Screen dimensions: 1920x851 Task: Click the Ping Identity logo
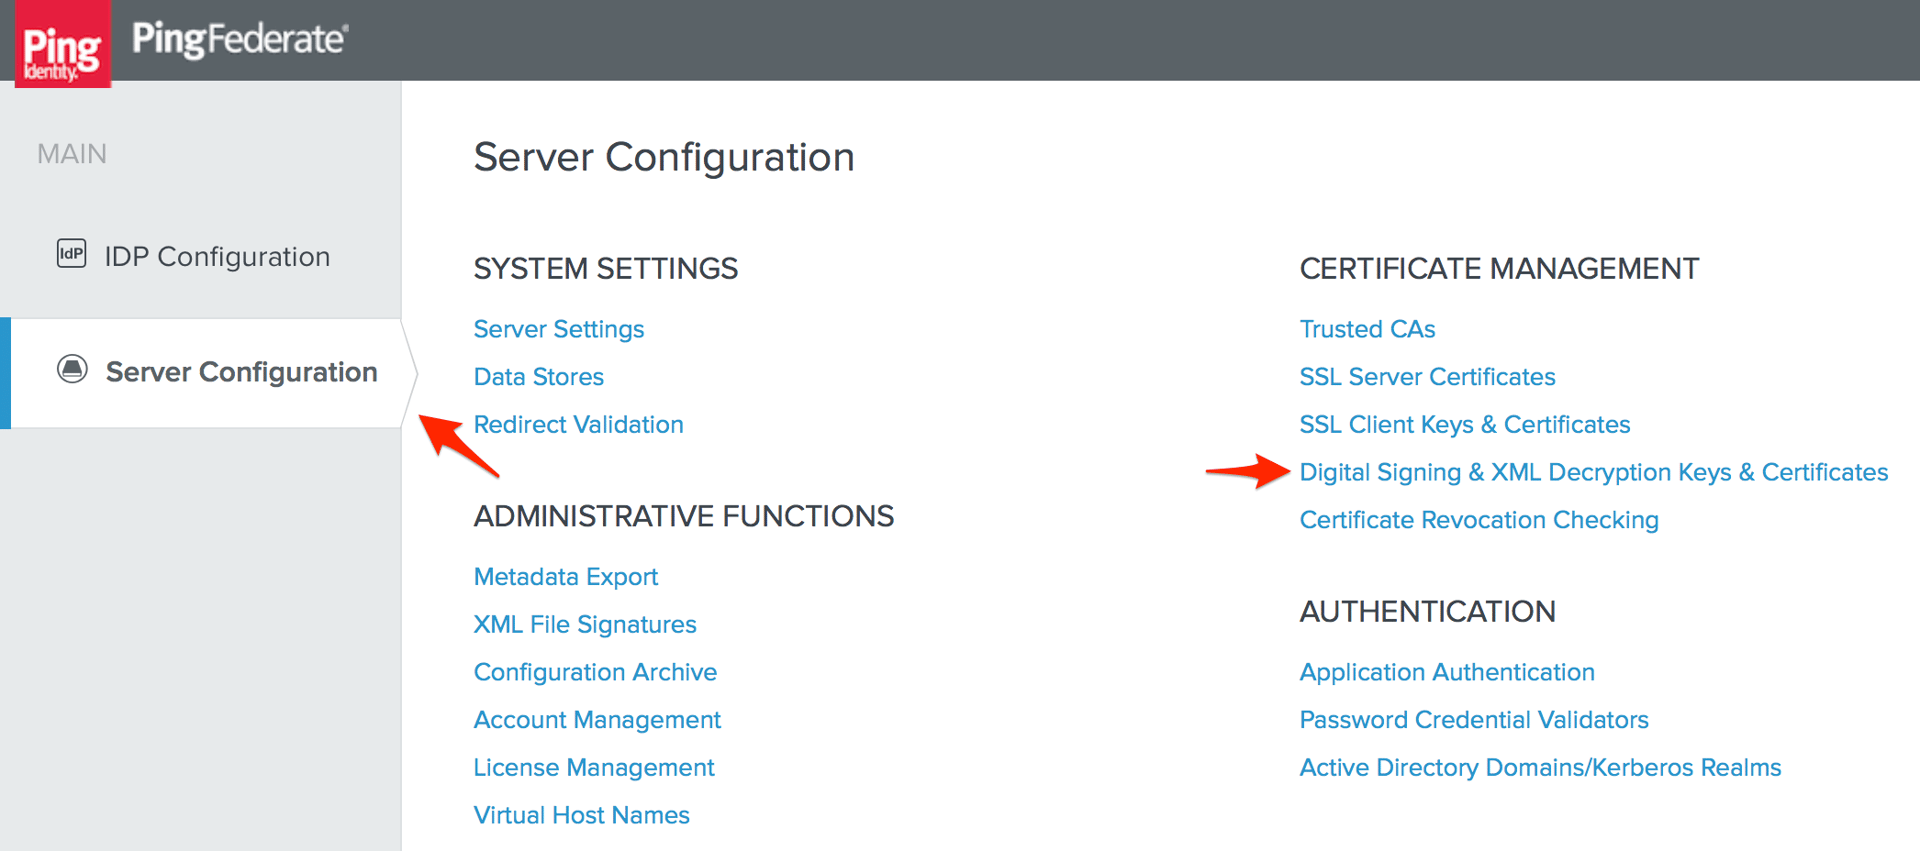click(x=62, y=45)
